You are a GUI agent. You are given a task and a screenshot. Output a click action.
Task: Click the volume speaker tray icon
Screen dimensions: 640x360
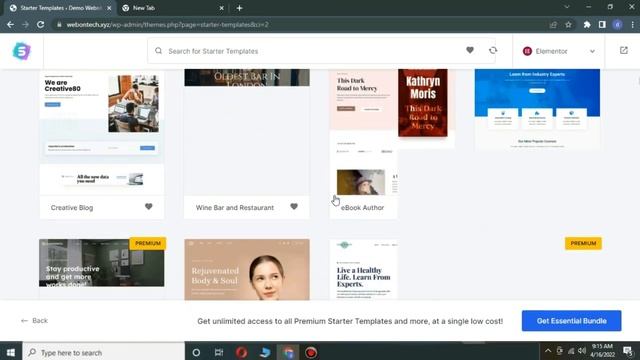coord(582,351)
